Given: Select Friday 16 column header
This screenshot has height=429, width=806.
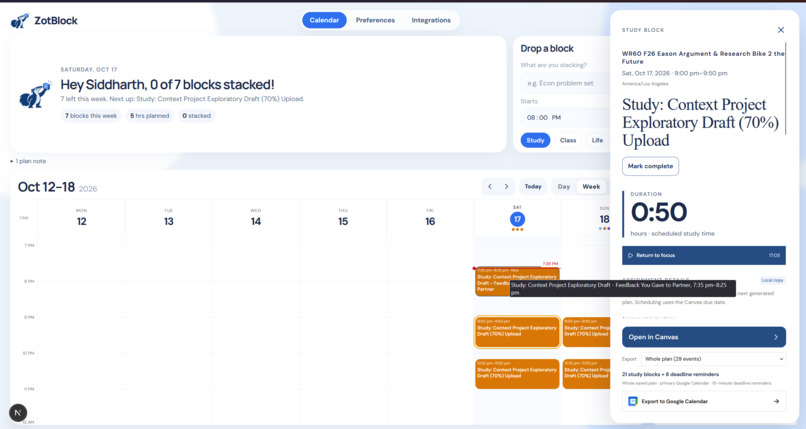Looking at the screenshot, I should [x=430, y=218].
